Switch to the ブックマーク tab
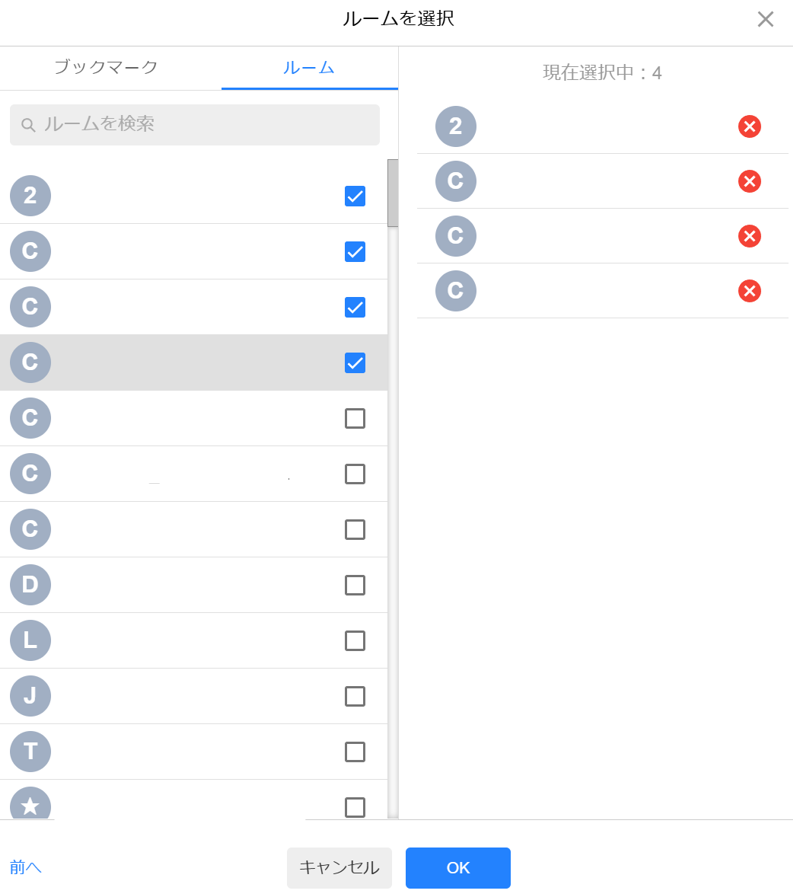 coord(106,67)
